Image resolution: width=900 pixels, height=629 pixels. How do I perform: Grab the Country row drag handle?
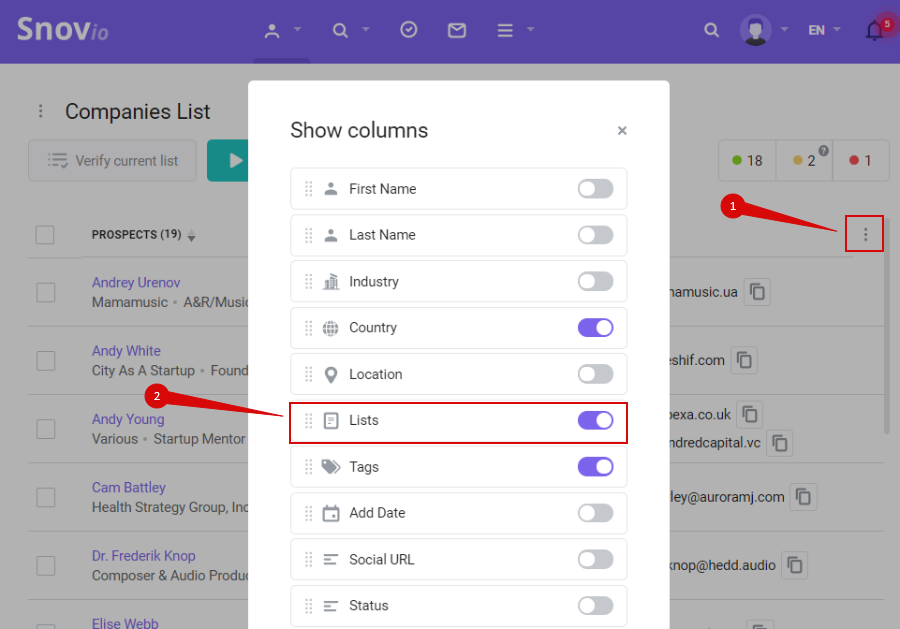coord(309,328)
